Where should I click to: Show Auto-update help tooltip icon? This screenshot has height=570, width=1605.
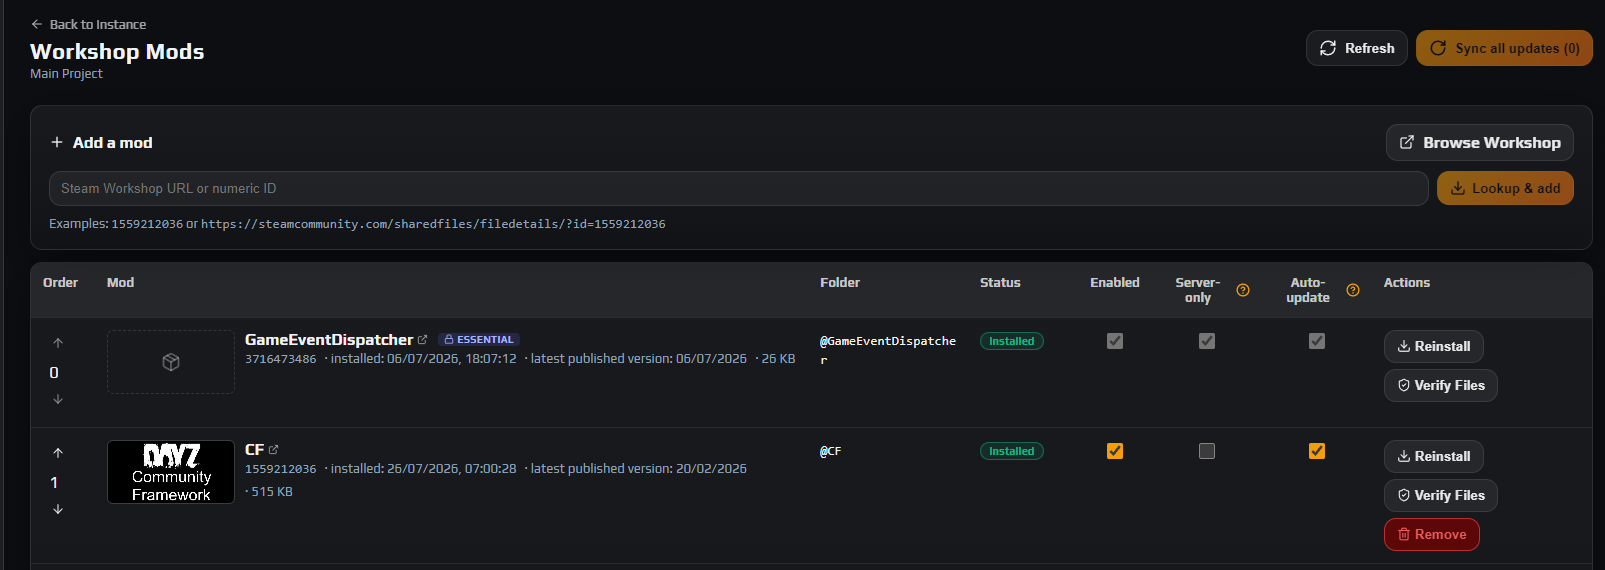click(x=1353, y=290)
